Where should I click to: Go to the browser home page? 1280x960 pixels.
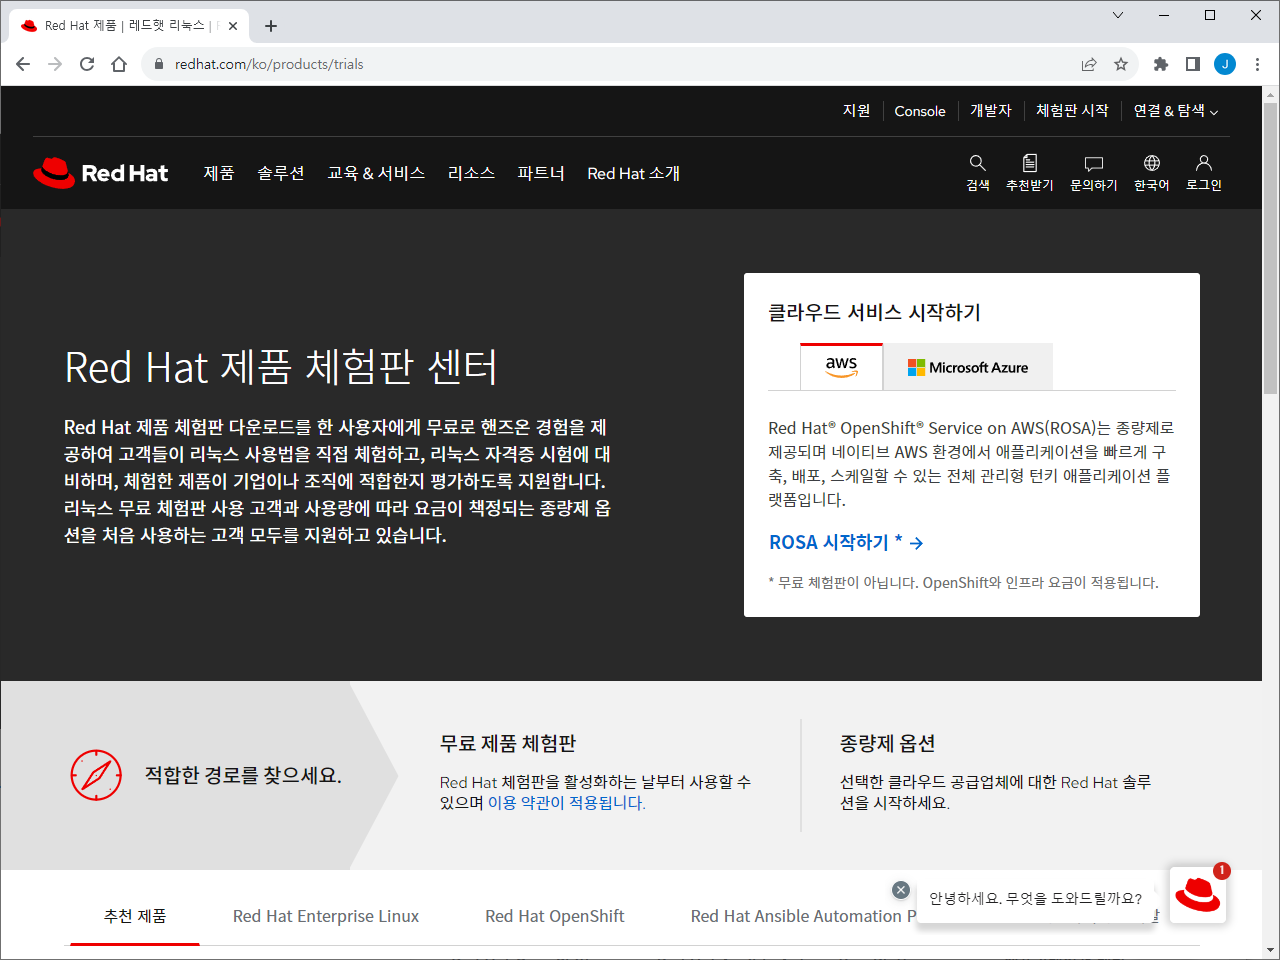click(119, 64)
